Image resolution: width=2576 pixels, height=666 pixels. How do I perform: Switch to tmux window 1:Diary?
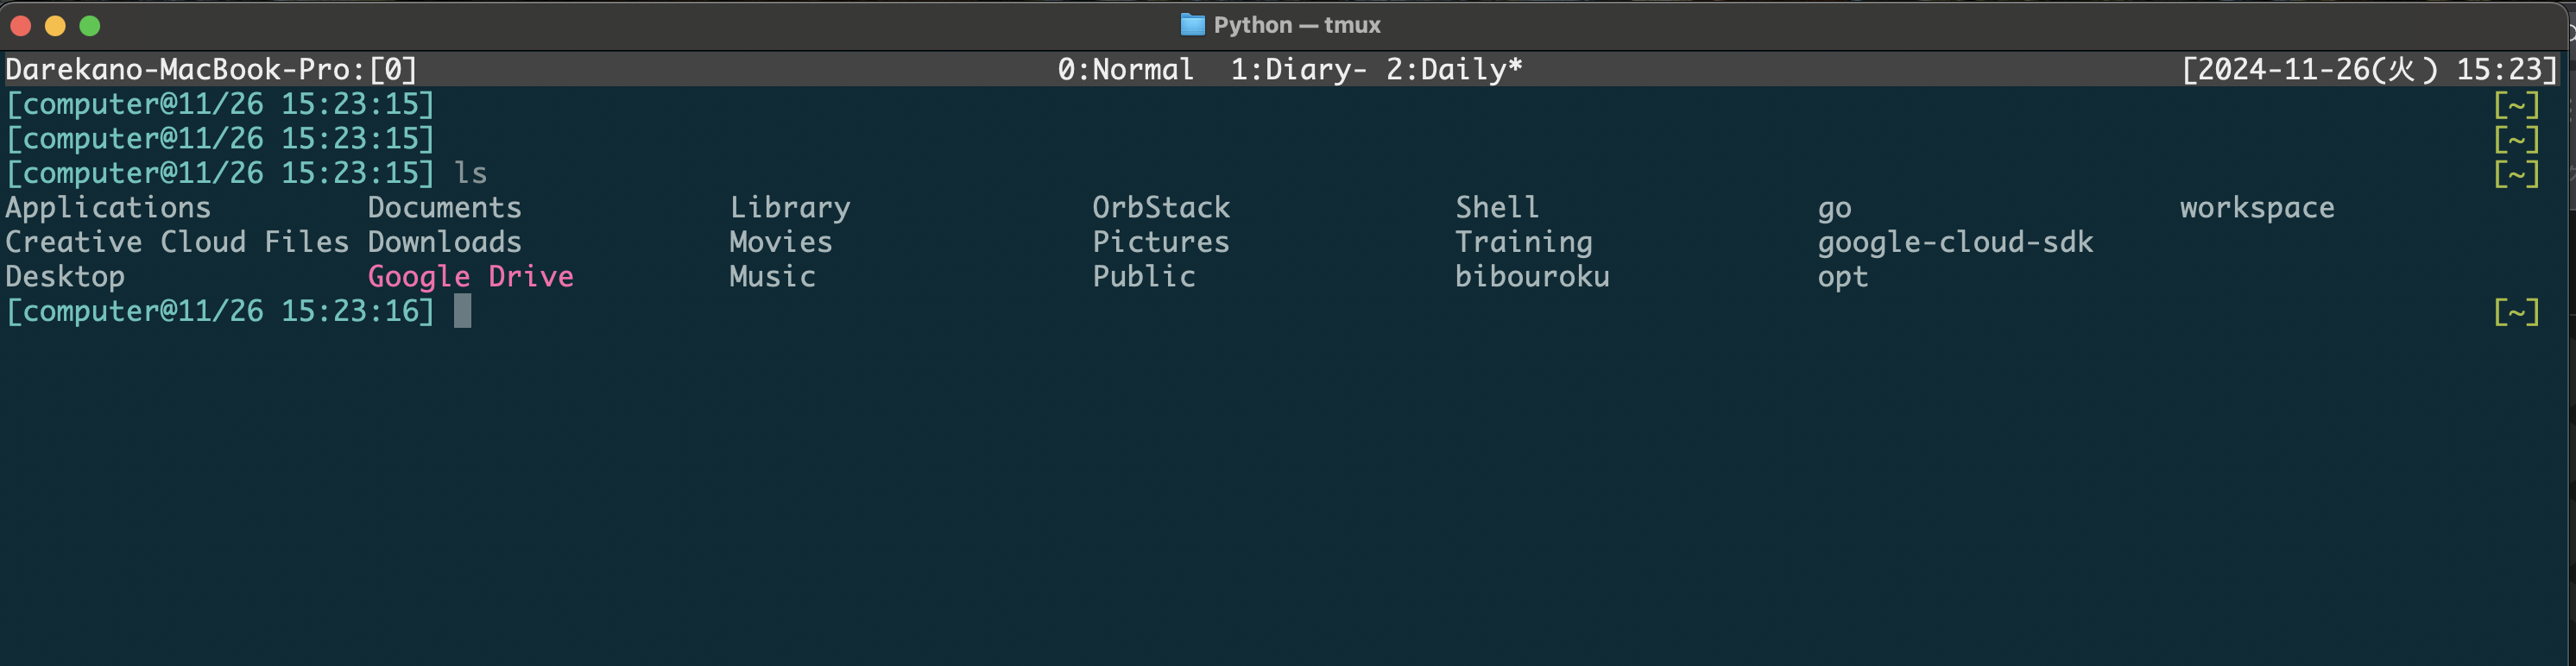point(1296,69)
